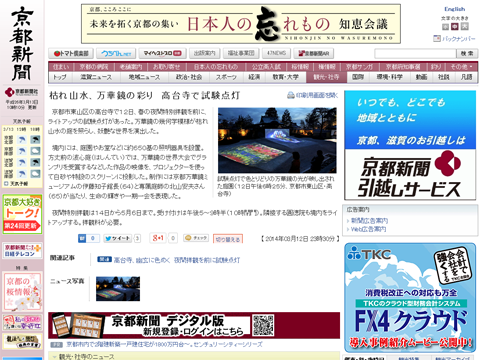This screenshot has height=360, width=480.
Task: Click the Facebook like icon under article
Action: [x=82, y=238]
